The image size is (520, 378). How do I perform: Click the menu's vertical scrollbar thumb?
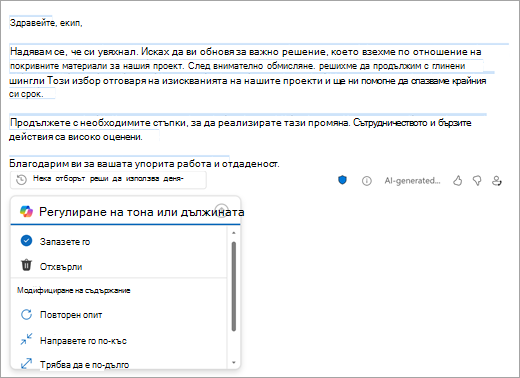(x=234, y=286)
